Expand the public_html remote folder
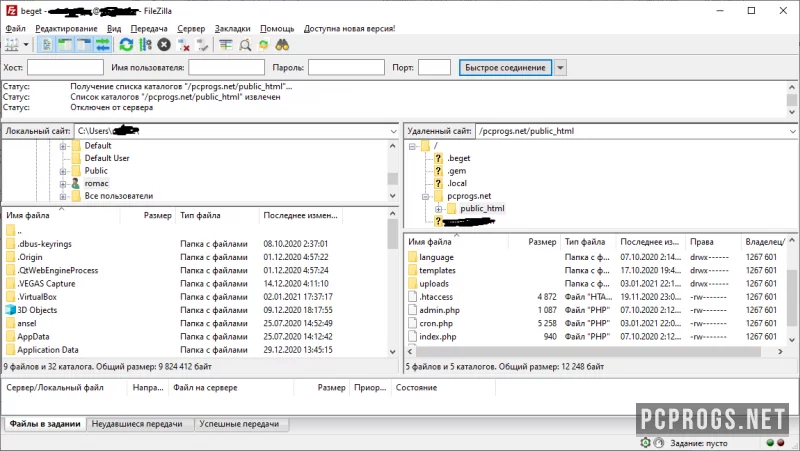 438,209
